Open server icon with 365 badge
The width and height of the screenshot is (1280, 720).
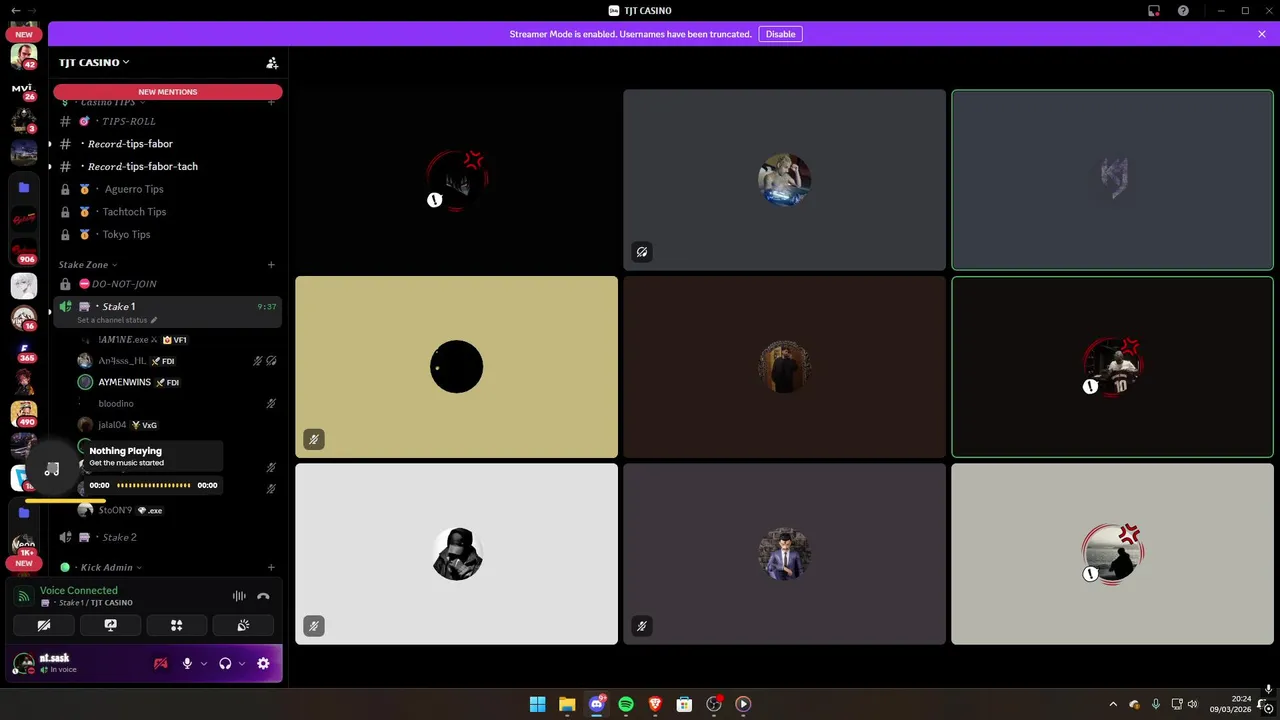[x=24, y=350]
